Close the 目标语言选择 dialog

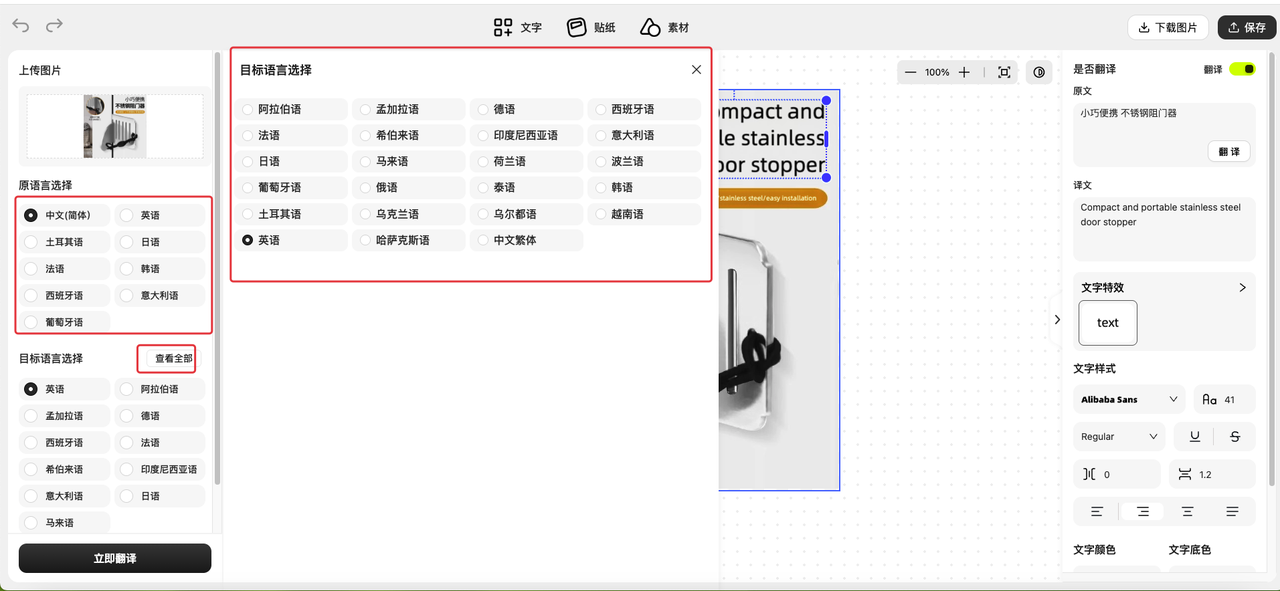tap(696, 69)
